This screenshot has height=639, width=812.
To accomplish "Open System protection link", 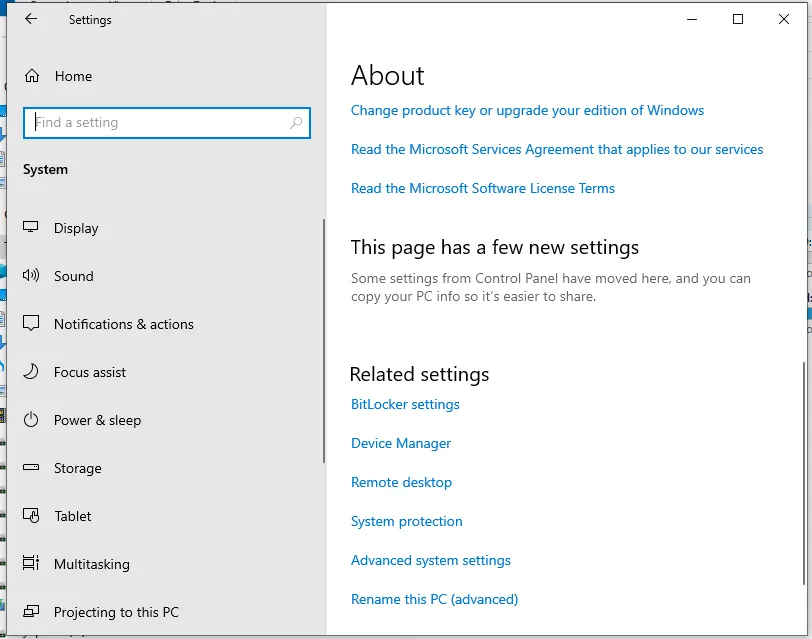I will point(407,521).
